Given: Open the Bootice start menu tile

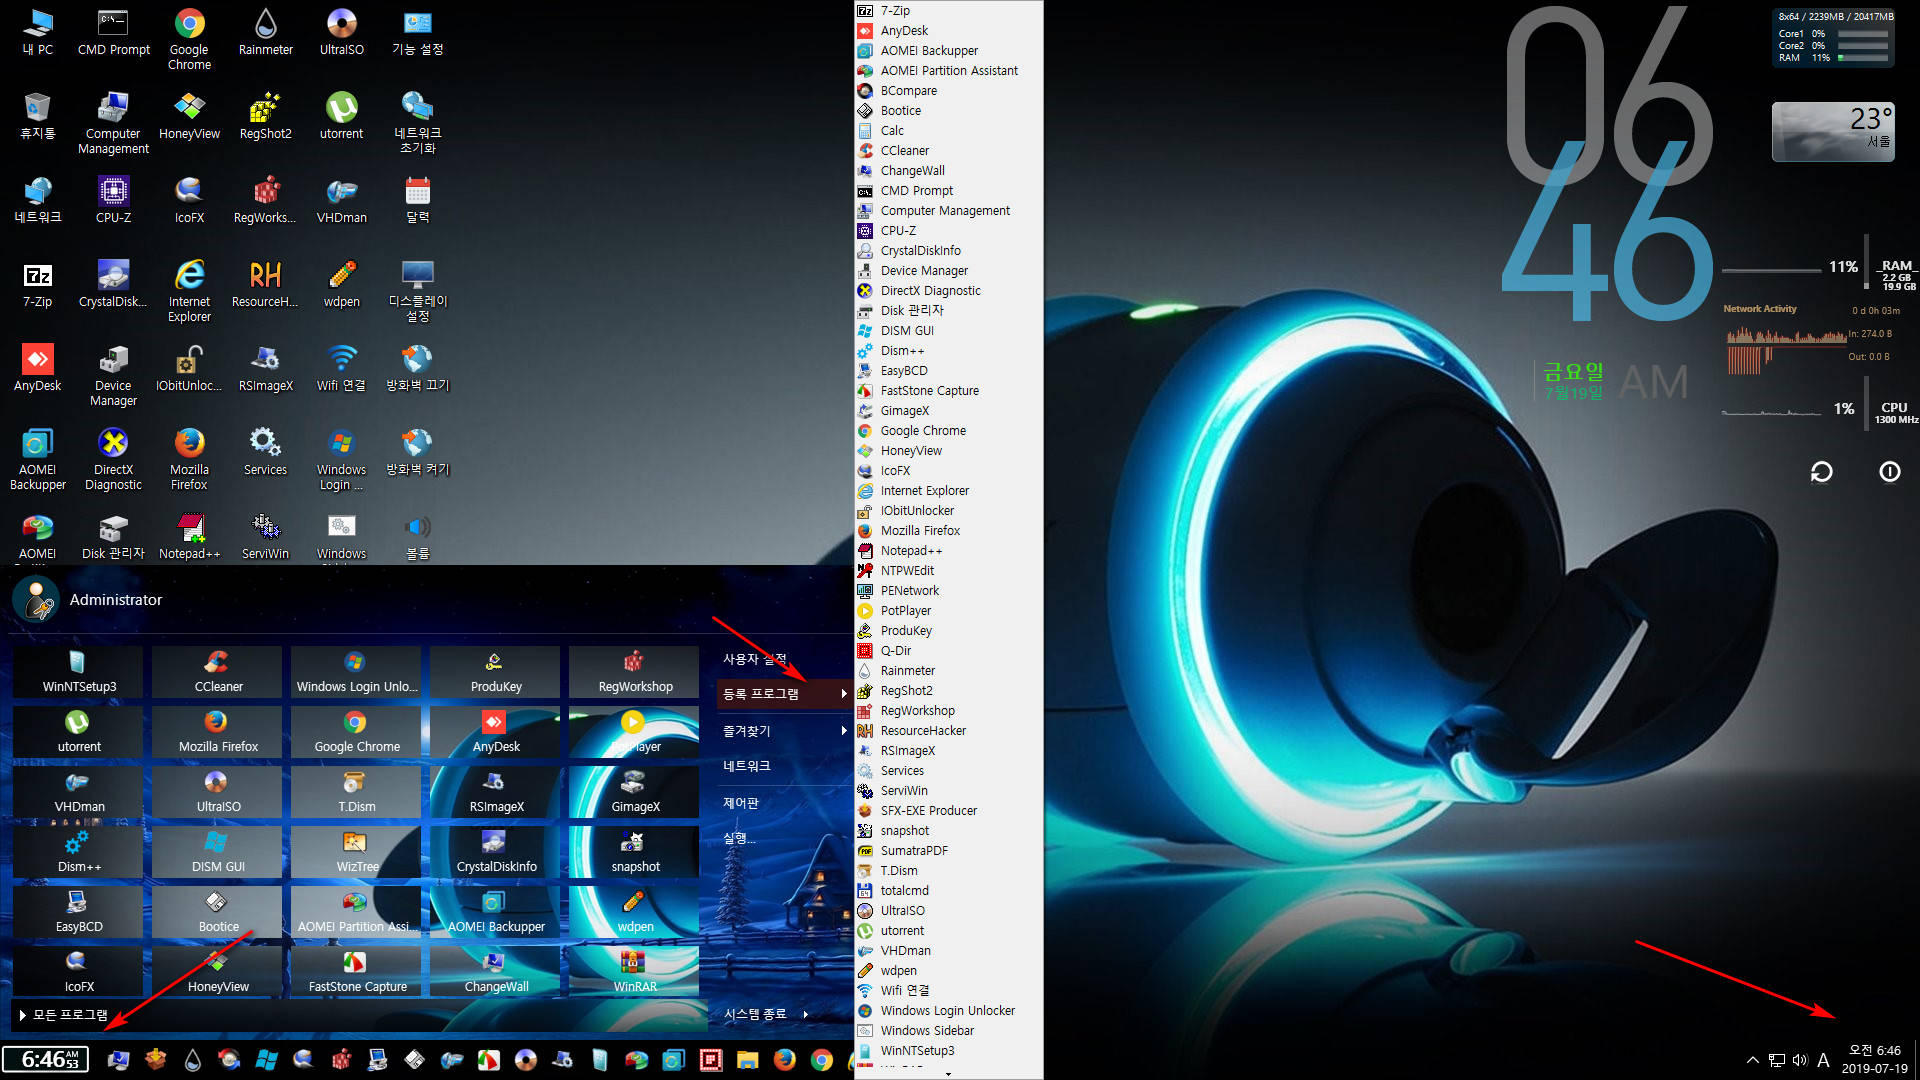Looking at the screenshot, I should pyautogui.click(x=218, y=912).
